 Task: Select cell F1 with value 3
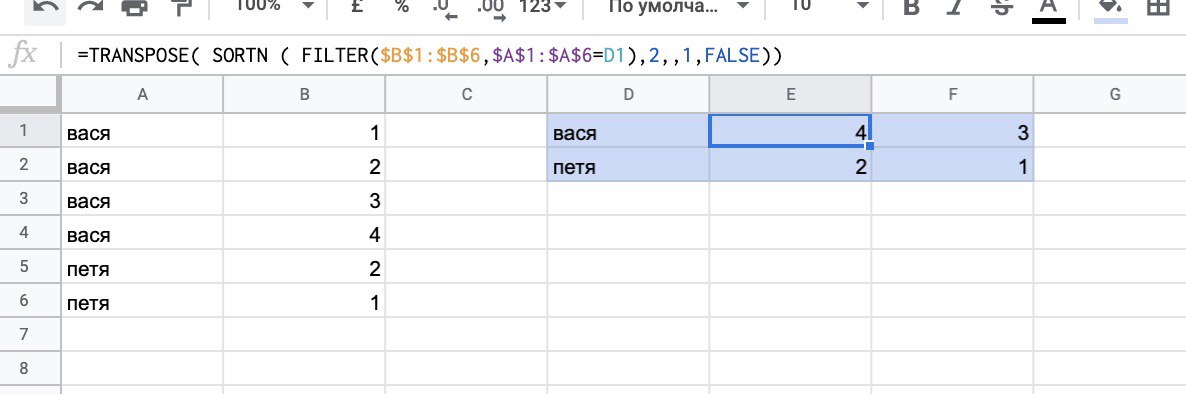(x=952, y=130)
